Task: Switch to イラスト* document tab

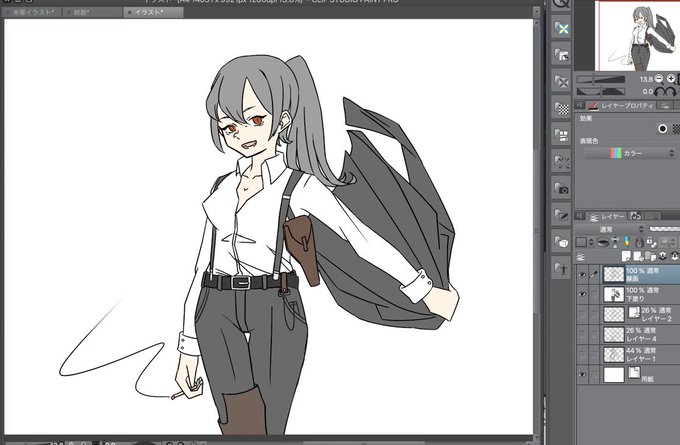Action: point(154,13)
